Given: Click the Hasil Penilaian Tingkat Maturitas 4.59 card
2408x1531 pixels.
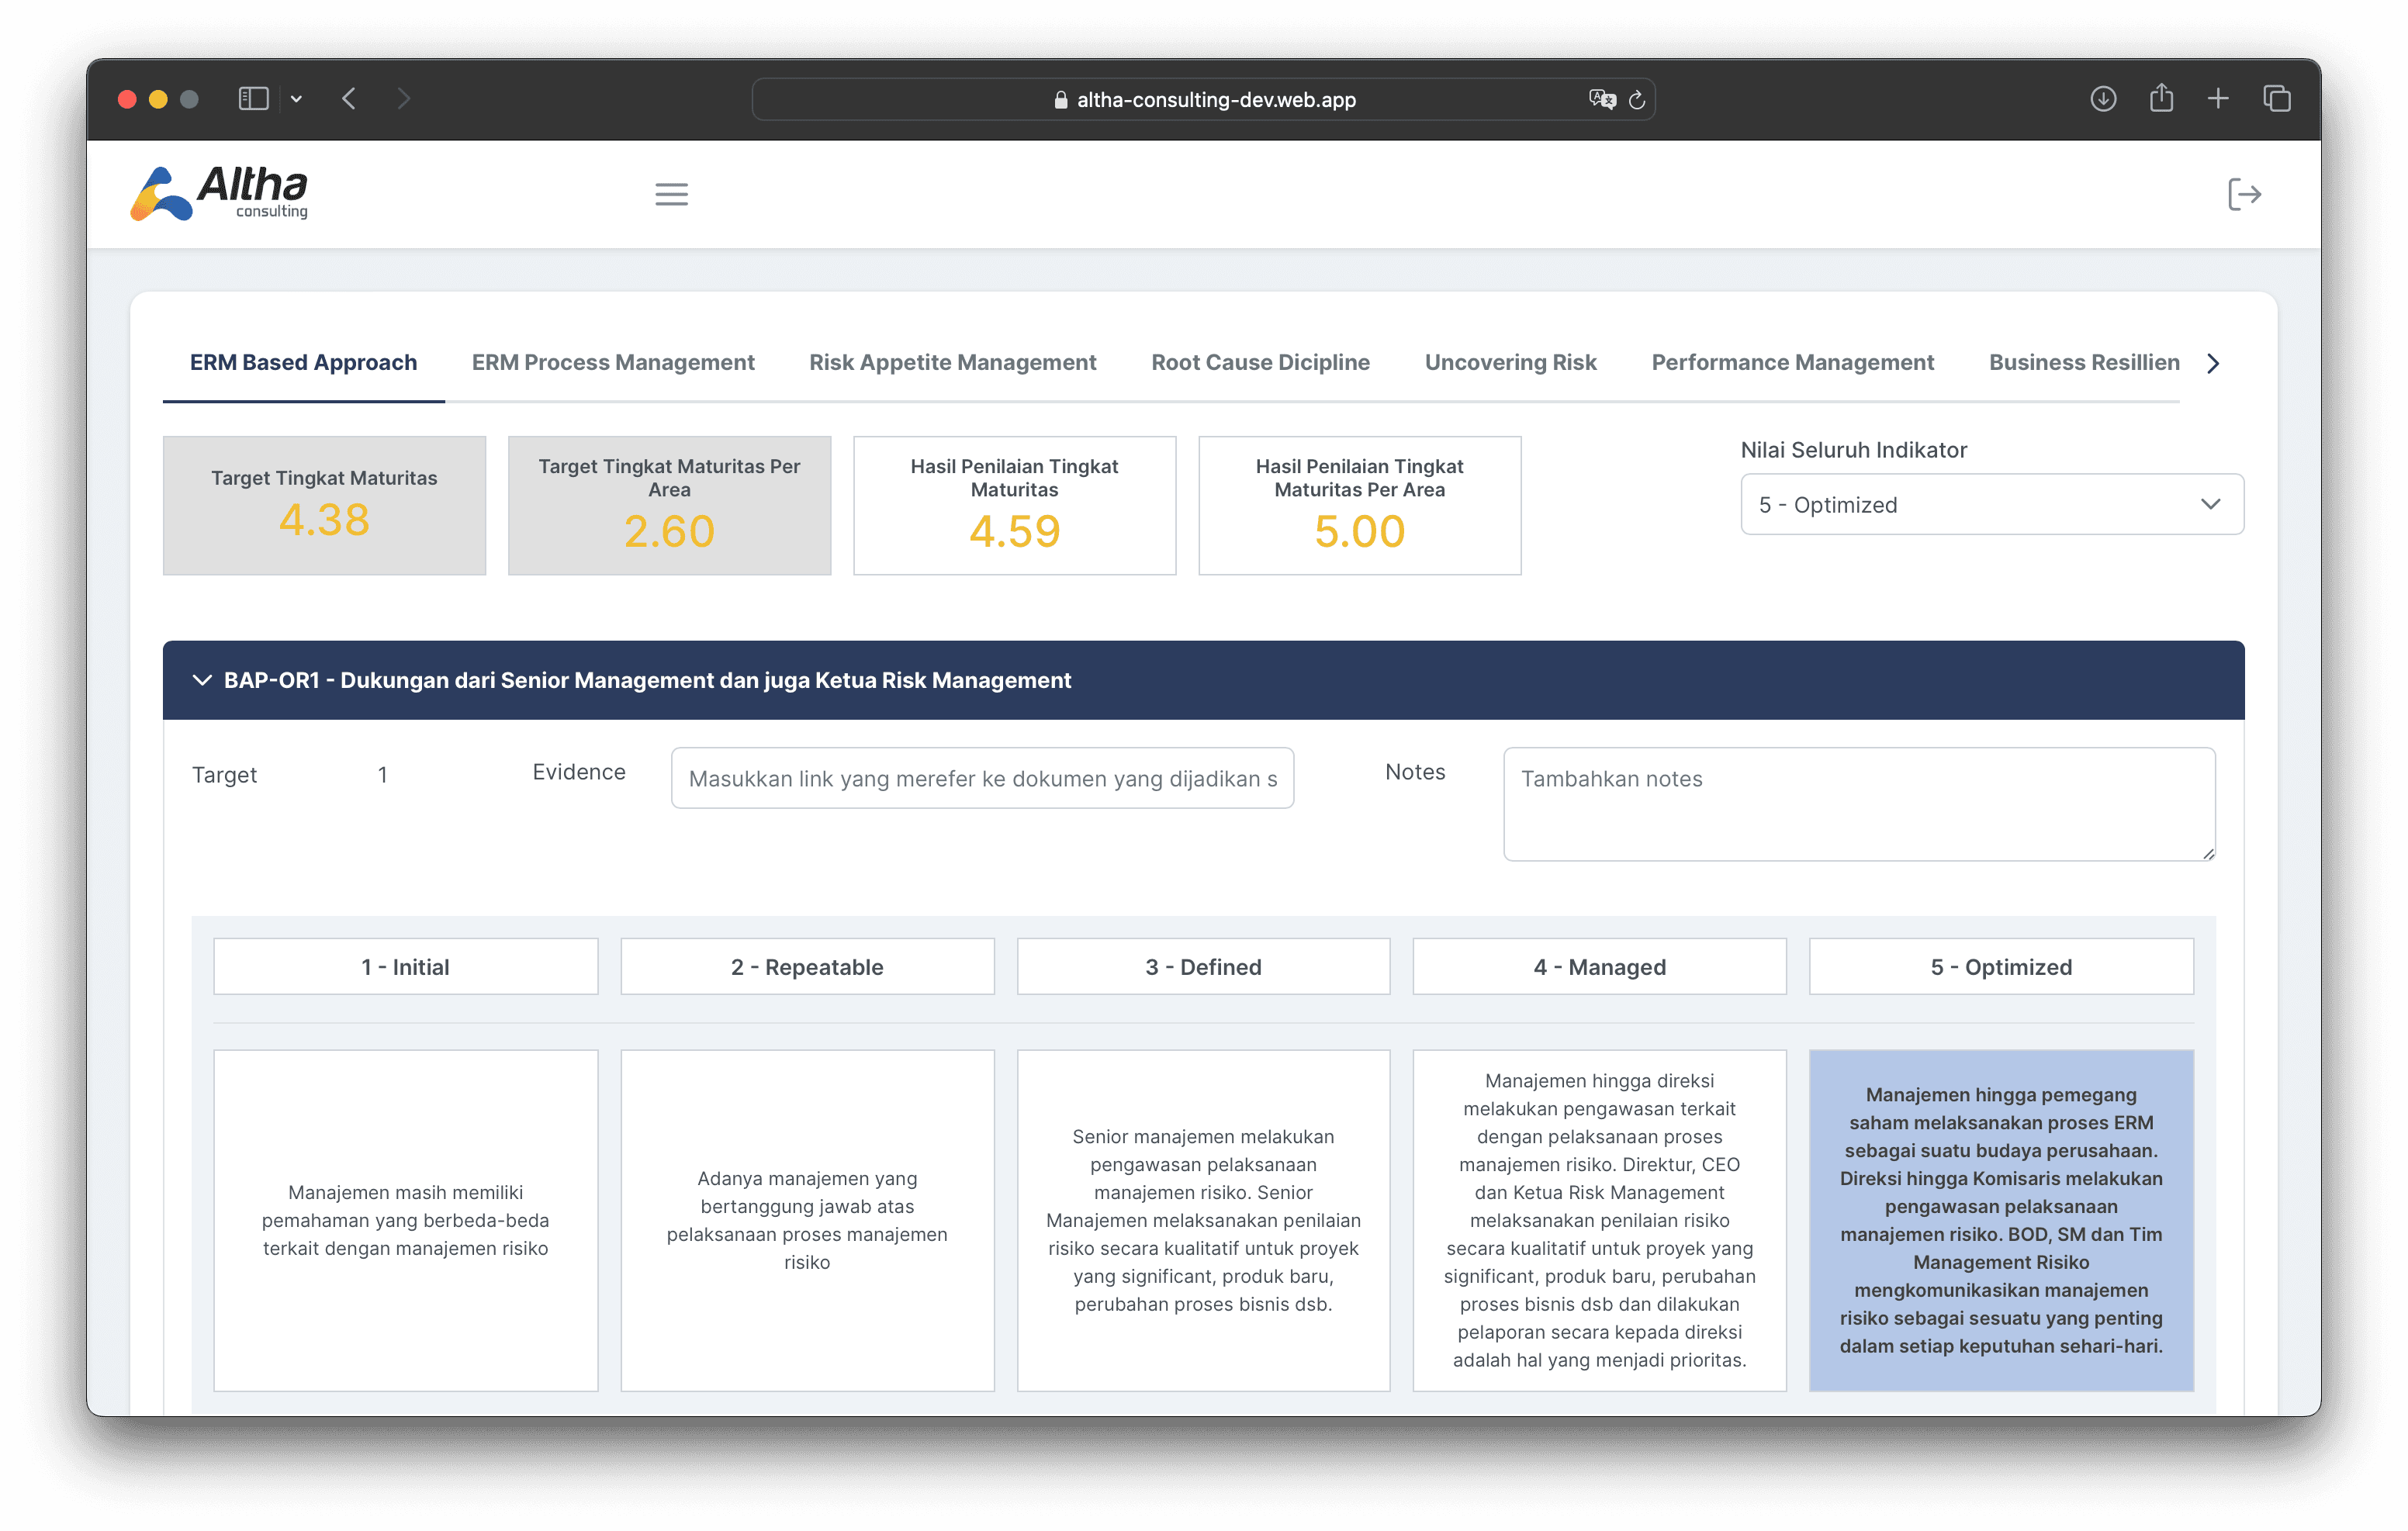Looking at the screenshot, I should (x=1014, y=505).
